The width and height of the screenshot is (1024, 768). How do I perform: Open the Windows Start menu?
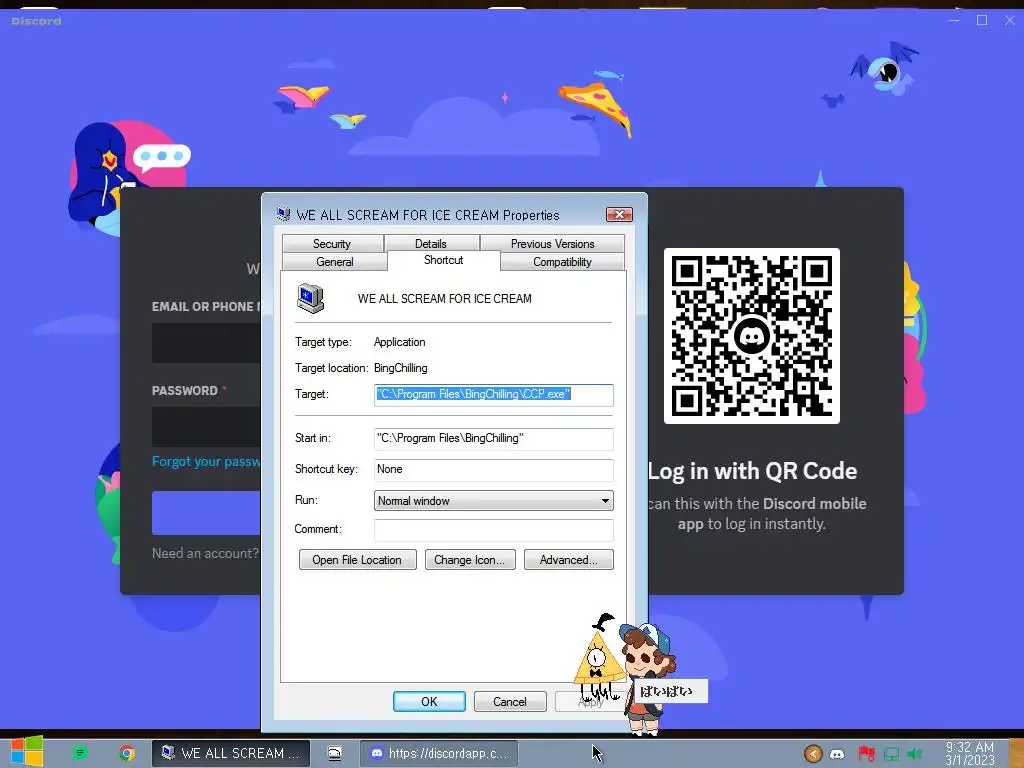coord(26,751)
